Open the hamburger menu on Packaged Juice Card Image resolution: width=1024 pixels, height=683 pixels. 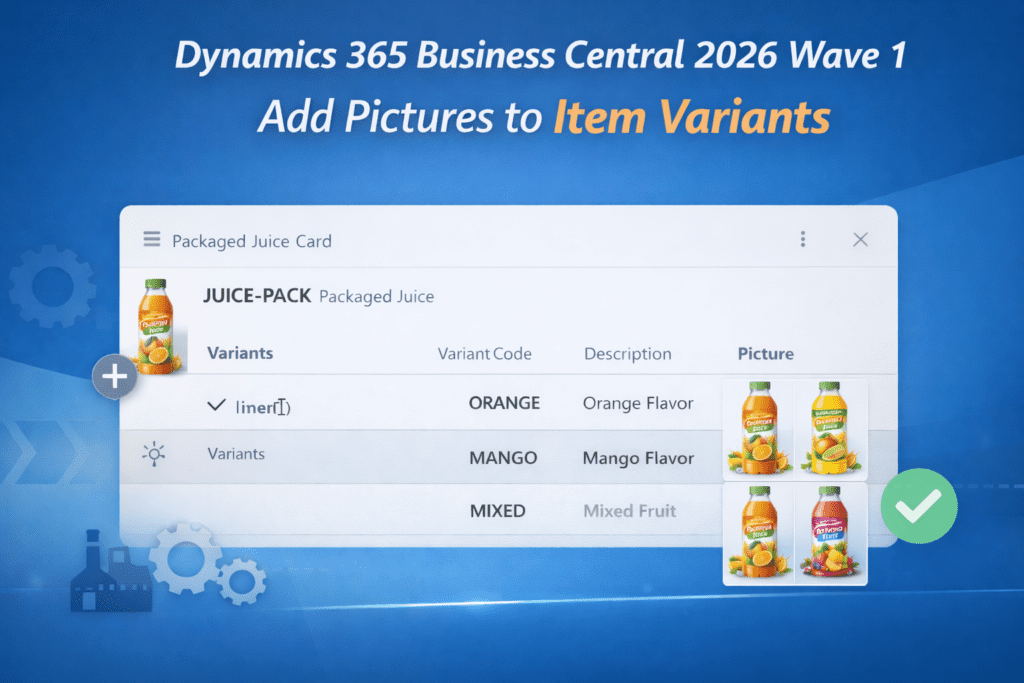(x=152, y=240)
